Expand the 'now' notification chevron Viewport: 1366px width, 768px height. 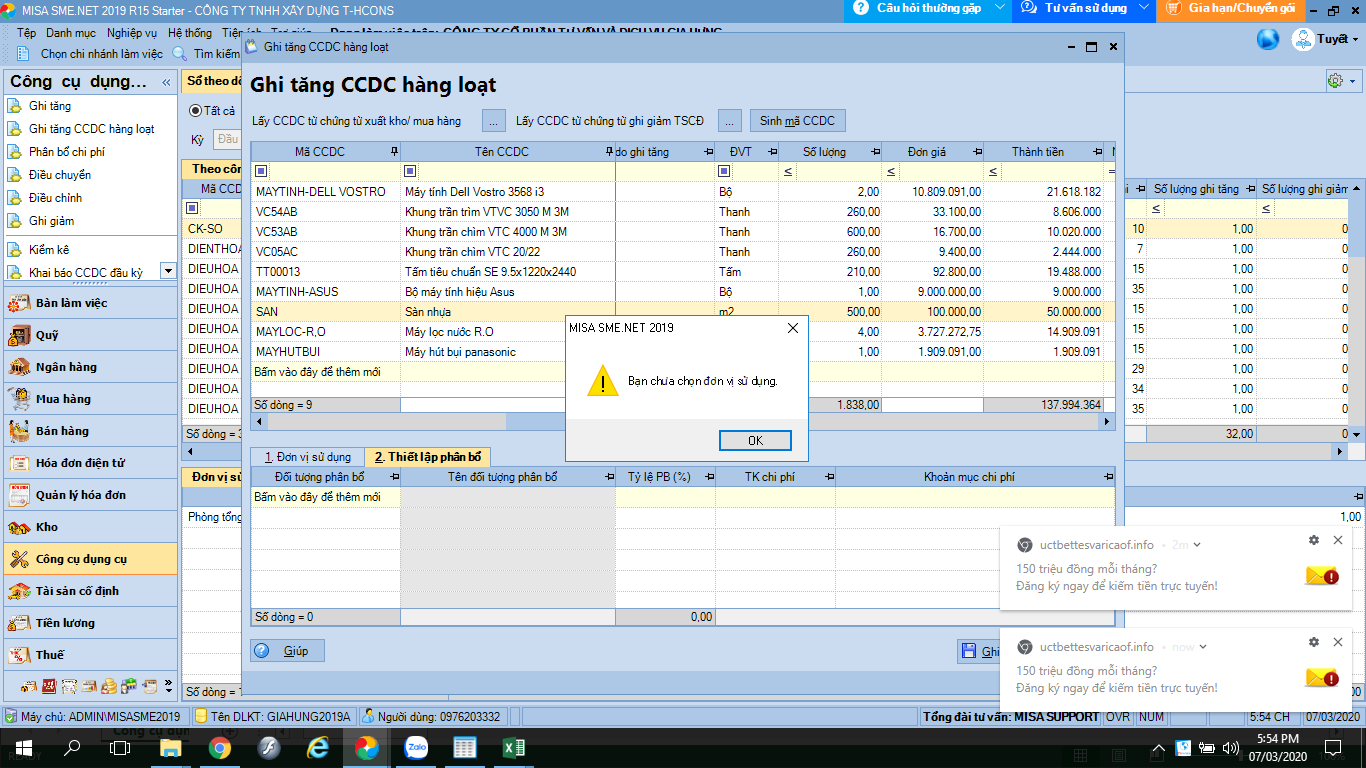click(x=1202, y=647)
